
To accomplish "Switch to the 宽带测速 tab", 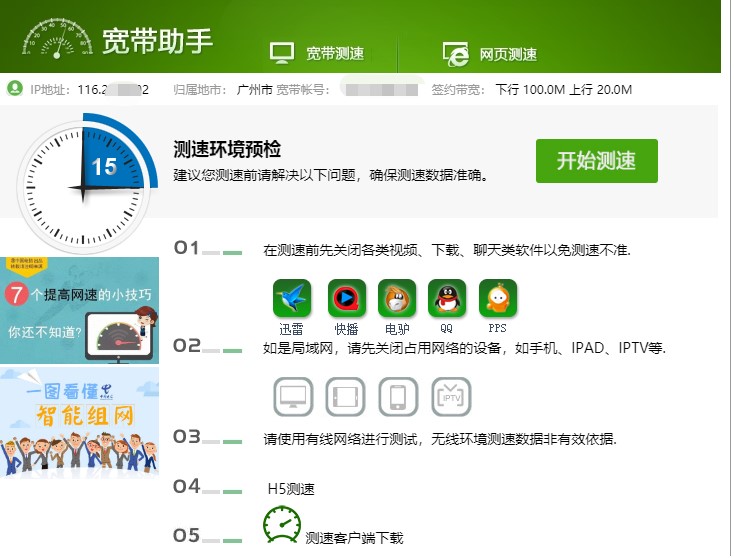I will pos(317,53).
